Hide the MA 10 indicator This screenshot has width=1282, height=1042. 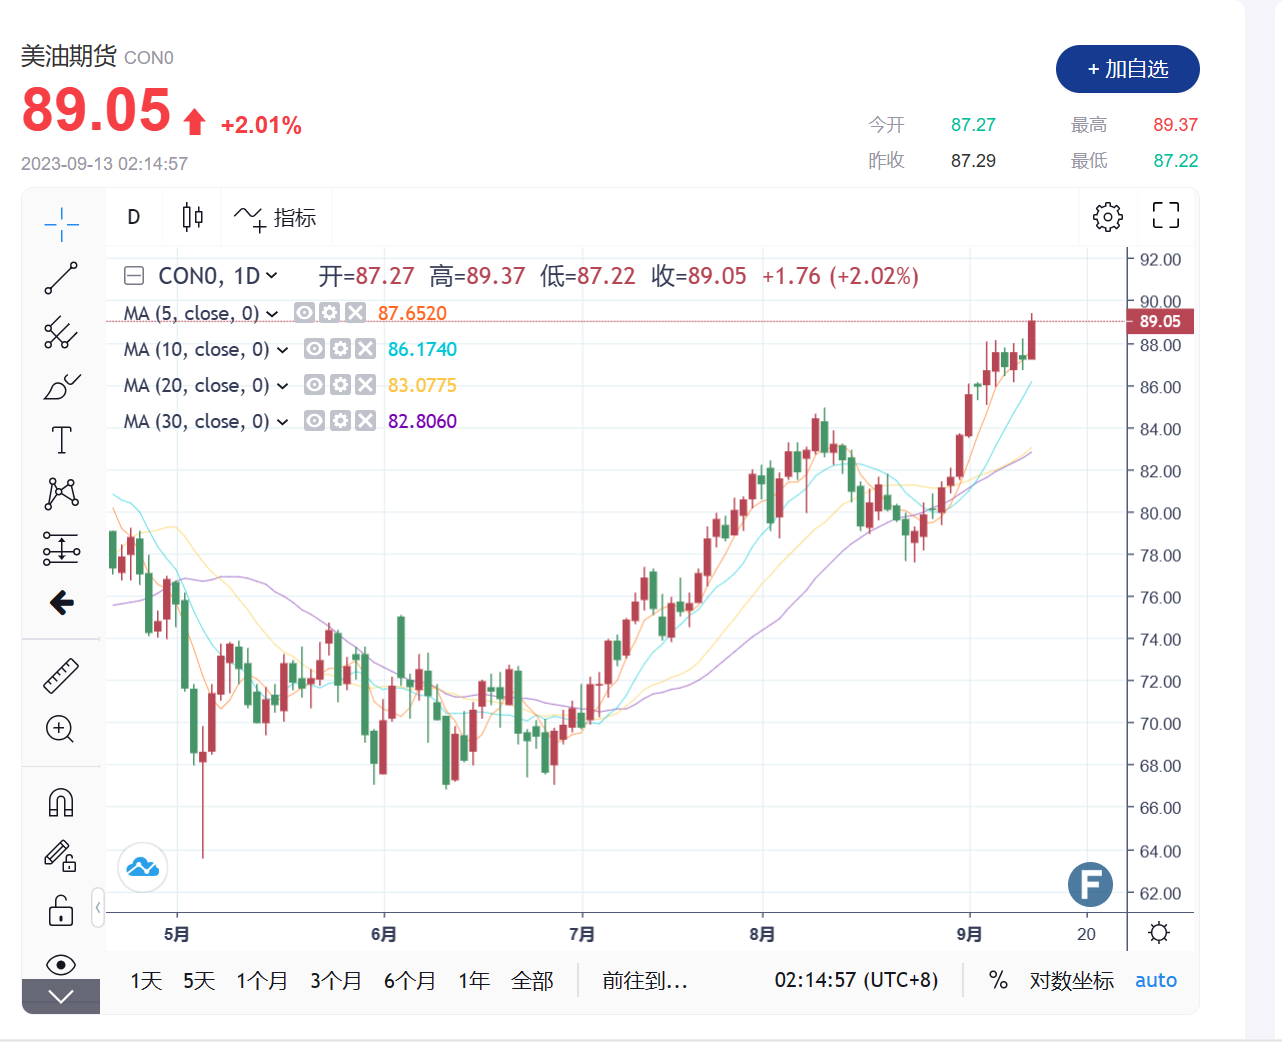(314, 349)
